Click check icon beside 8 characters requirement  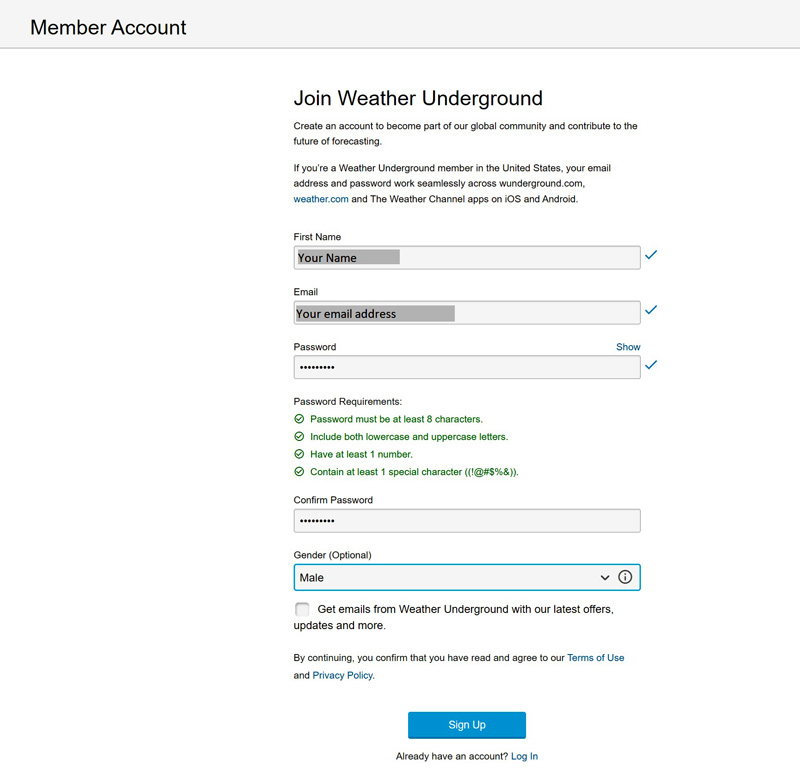click(x=299, y=419)
